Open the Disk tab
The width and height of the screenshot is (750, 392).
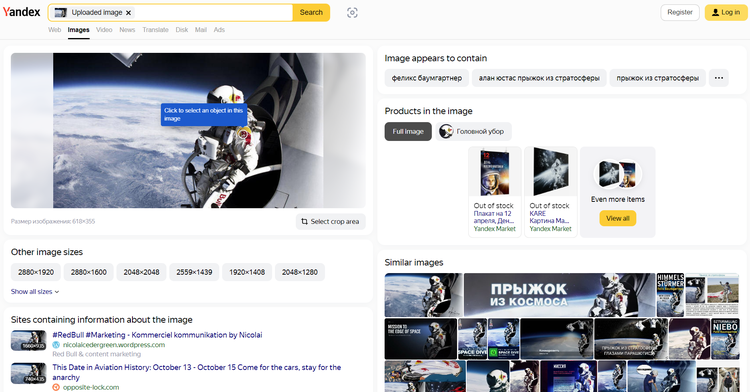point(182,30)
